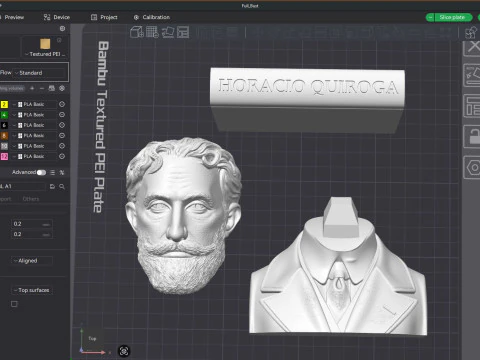
Task: Click the compare presets icon beside Advanced
Action: (x=62, y=172)
